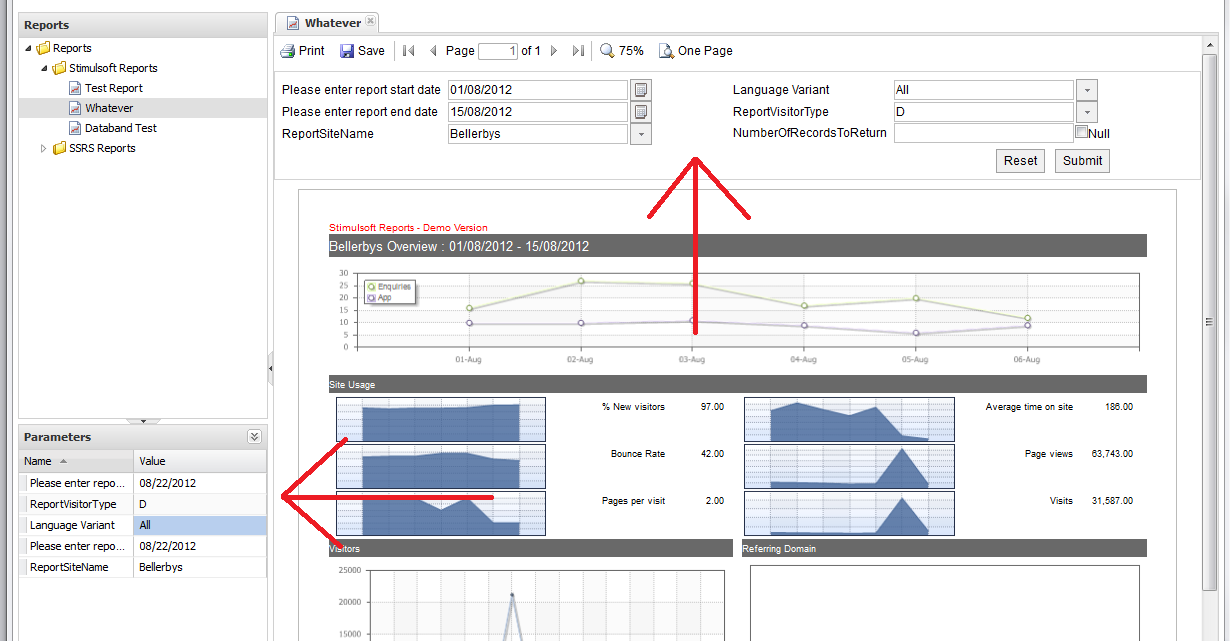Screen dimensions: 1230x641
Task: Collapse the root Reports tree node
Action: pyautogui.click(x=28, y=48)
